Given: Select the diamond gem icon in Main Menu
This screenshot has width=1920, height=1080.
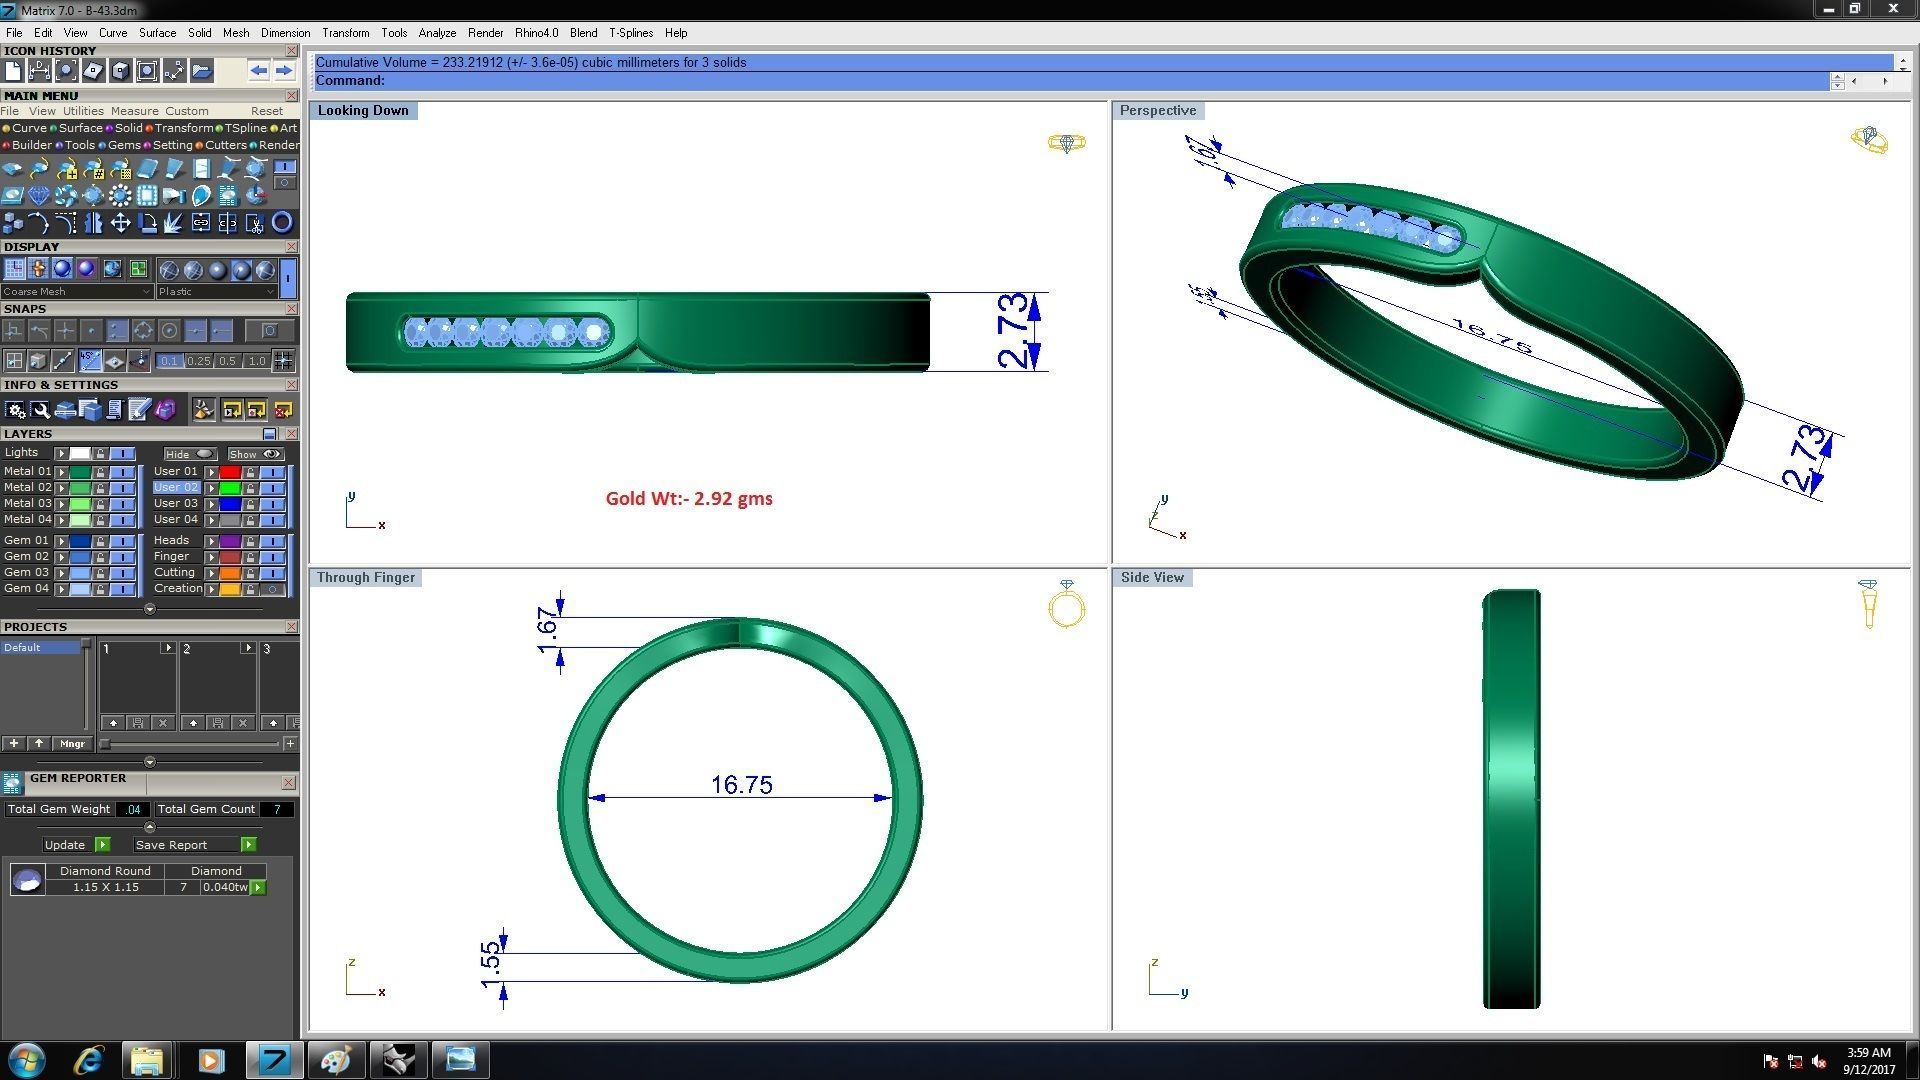Looking at the screenshot, I should point(39,195).
